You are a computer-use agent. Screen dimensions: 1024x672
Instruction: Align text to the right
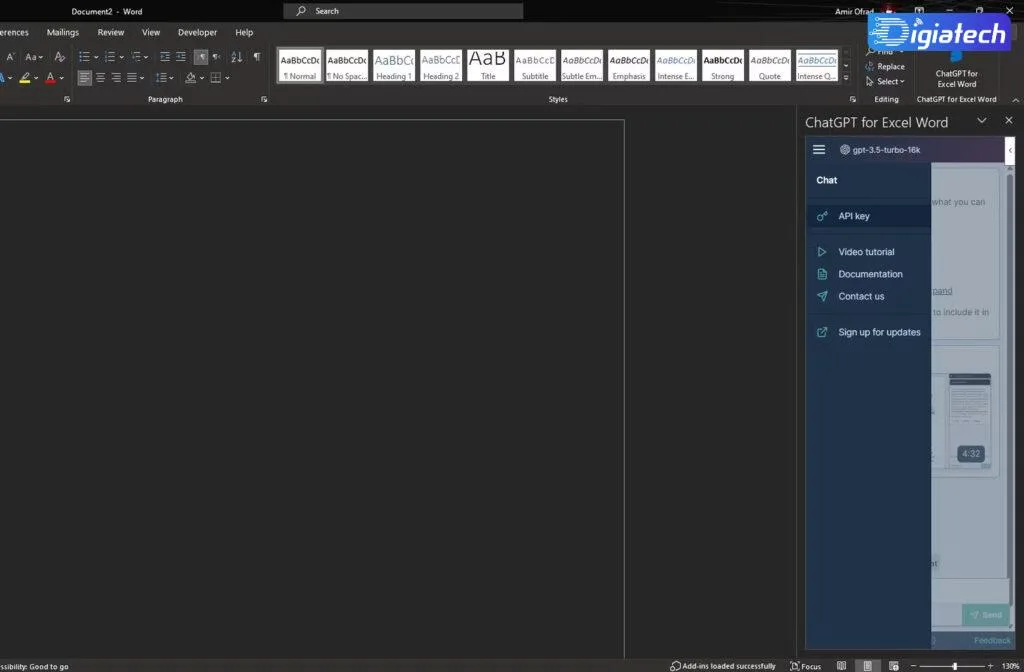(116, 78)
